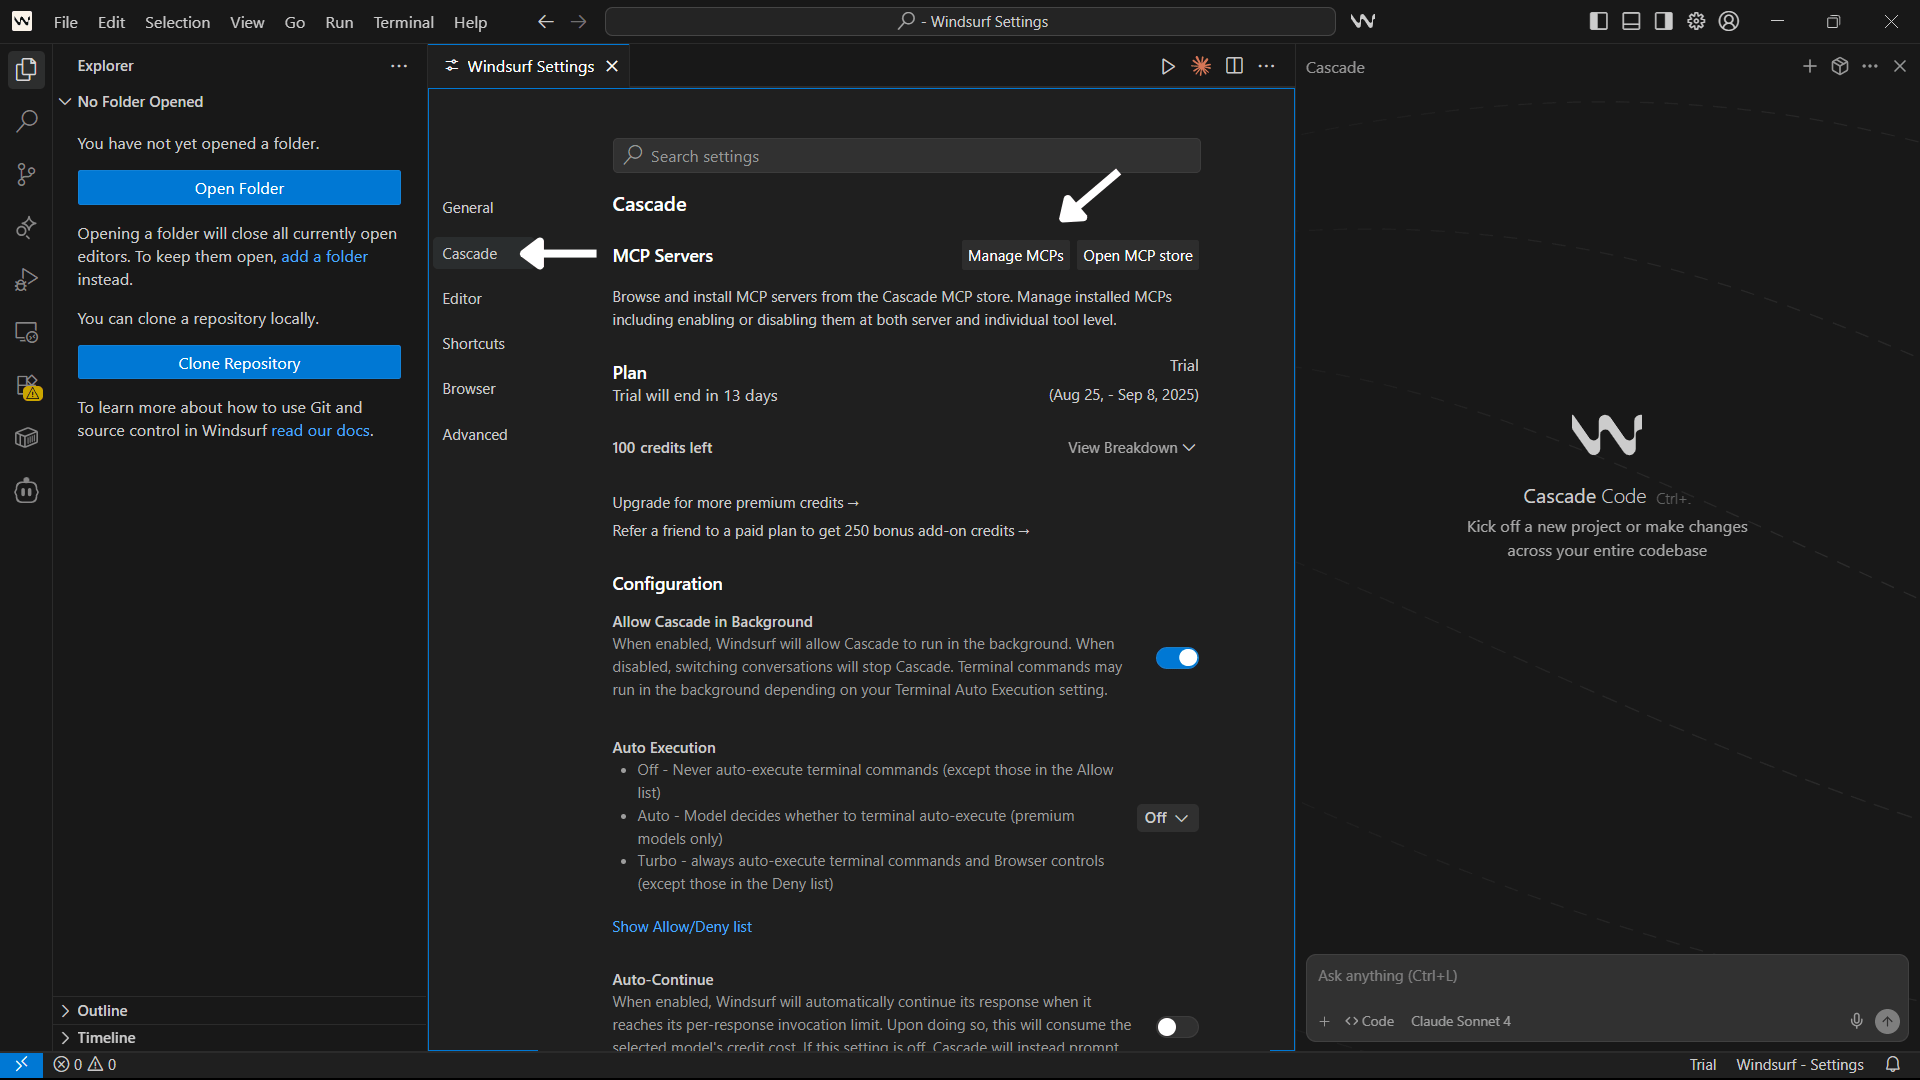Open Extensions icon with warning badge
This screenshot has height=1080, width=1920.
(26, 386)
